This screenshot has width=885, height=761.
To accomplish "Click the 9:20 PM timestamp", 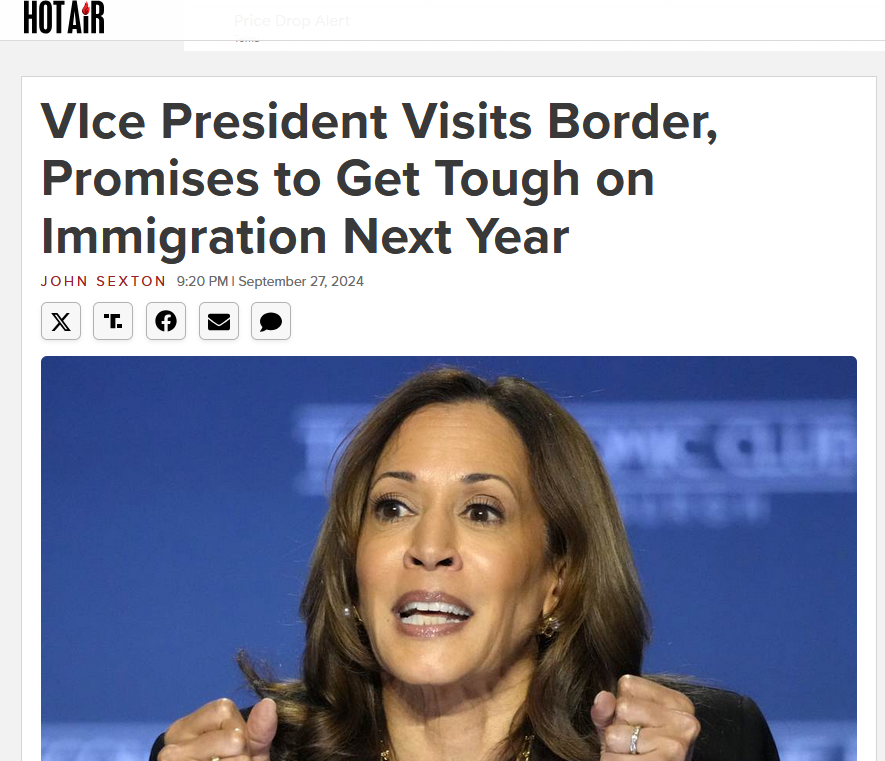I will [202, 281].
